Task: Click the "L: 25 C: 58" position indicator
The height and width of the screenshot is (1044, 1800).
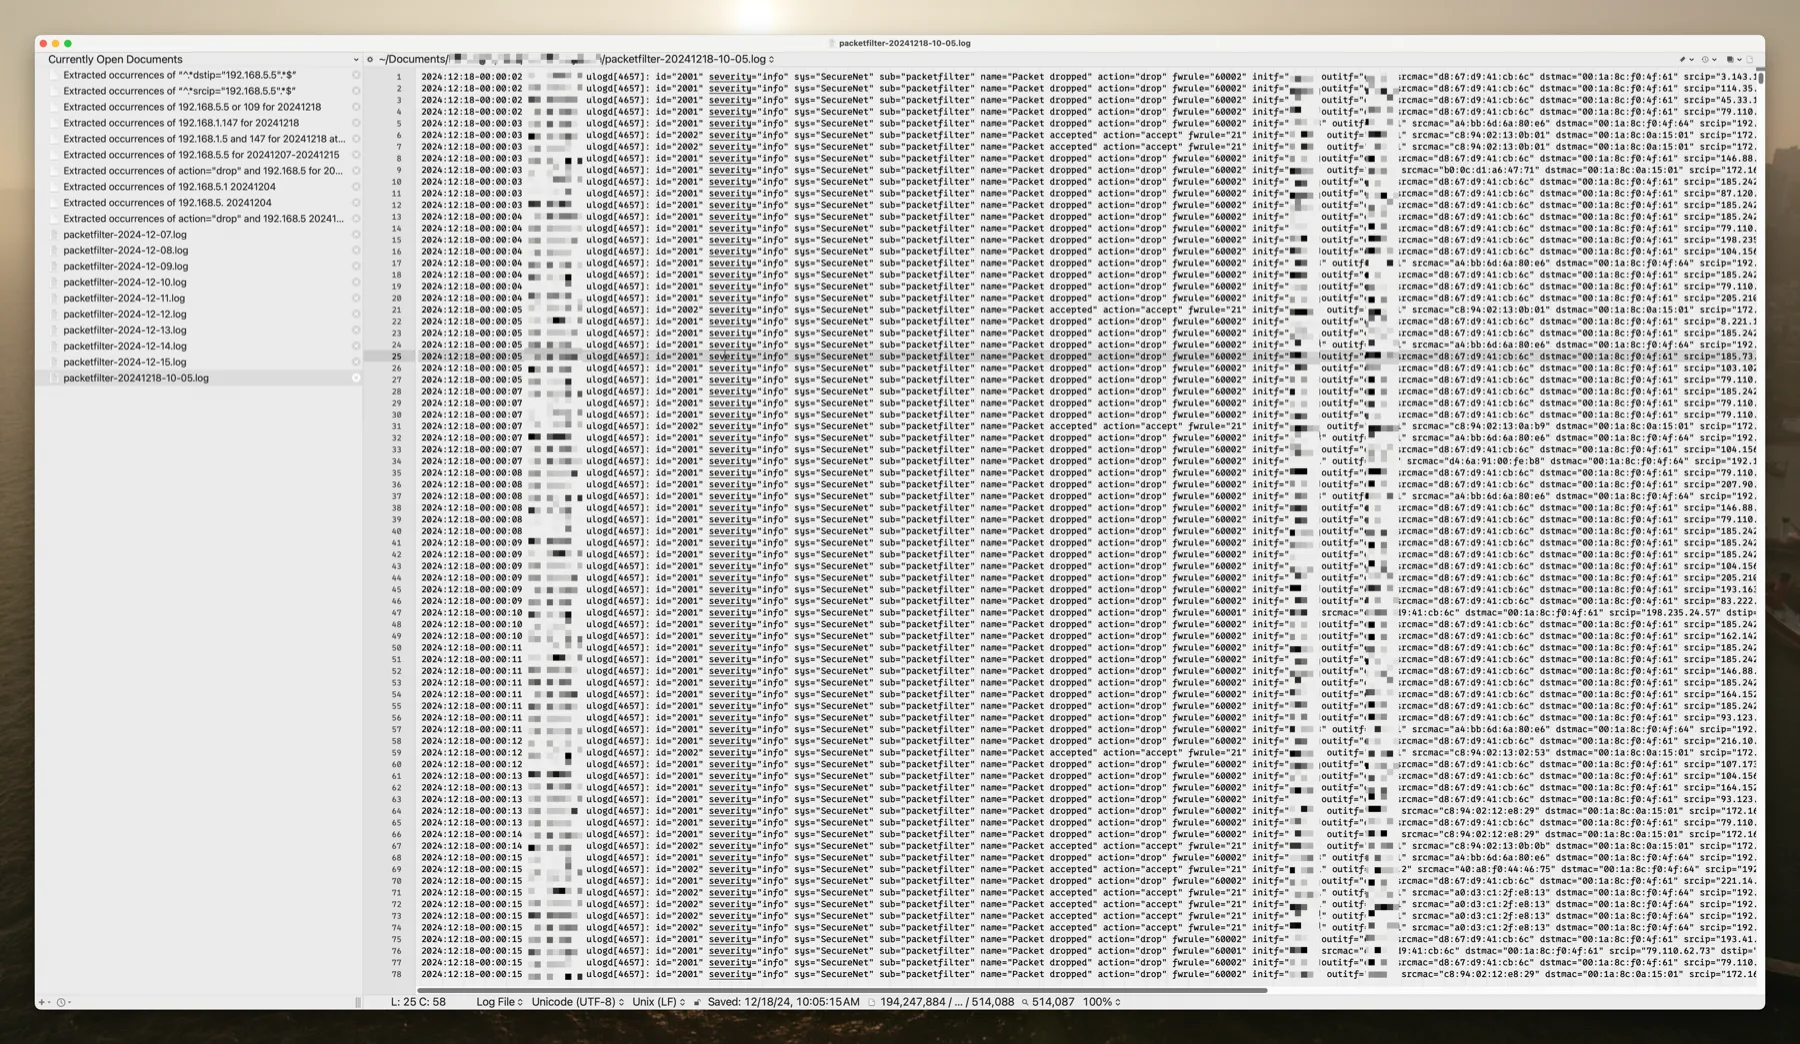Action: (418, 1001)
